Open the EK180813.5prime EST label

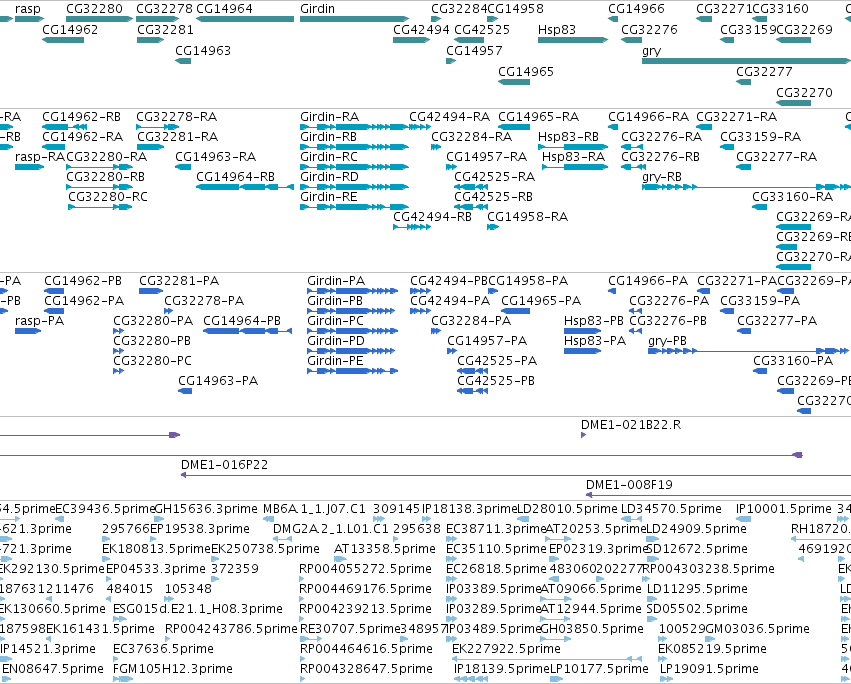point(156,549)
